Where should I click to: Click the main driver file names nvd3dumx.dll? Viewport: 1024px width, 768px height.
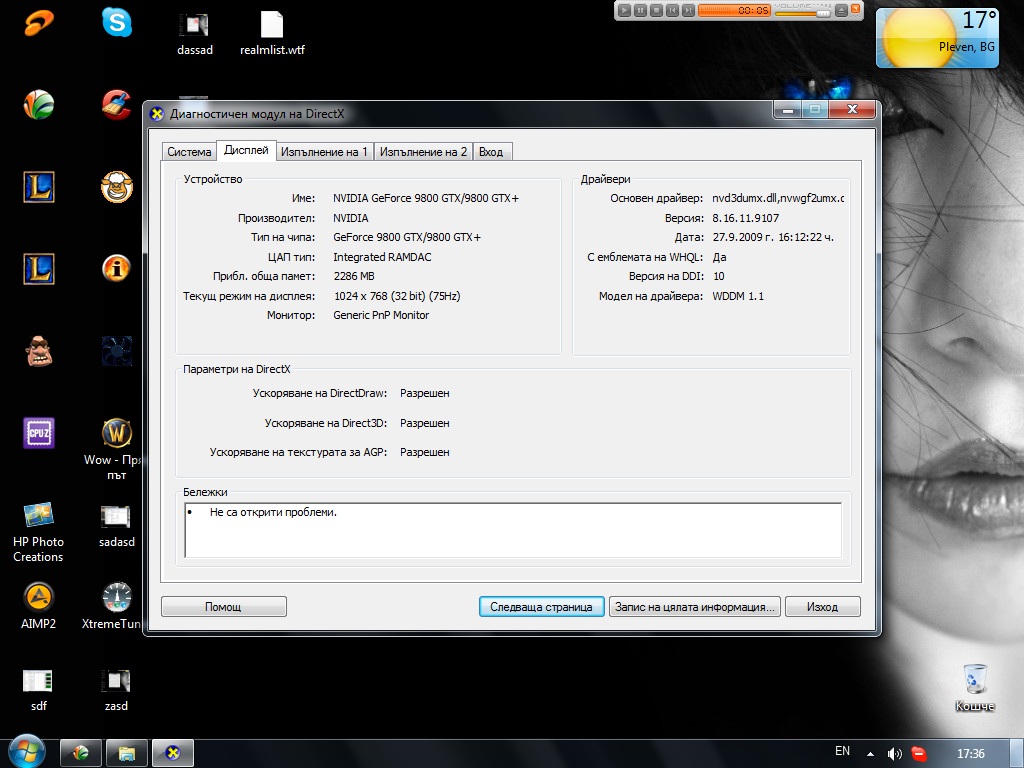click(778, 198)
